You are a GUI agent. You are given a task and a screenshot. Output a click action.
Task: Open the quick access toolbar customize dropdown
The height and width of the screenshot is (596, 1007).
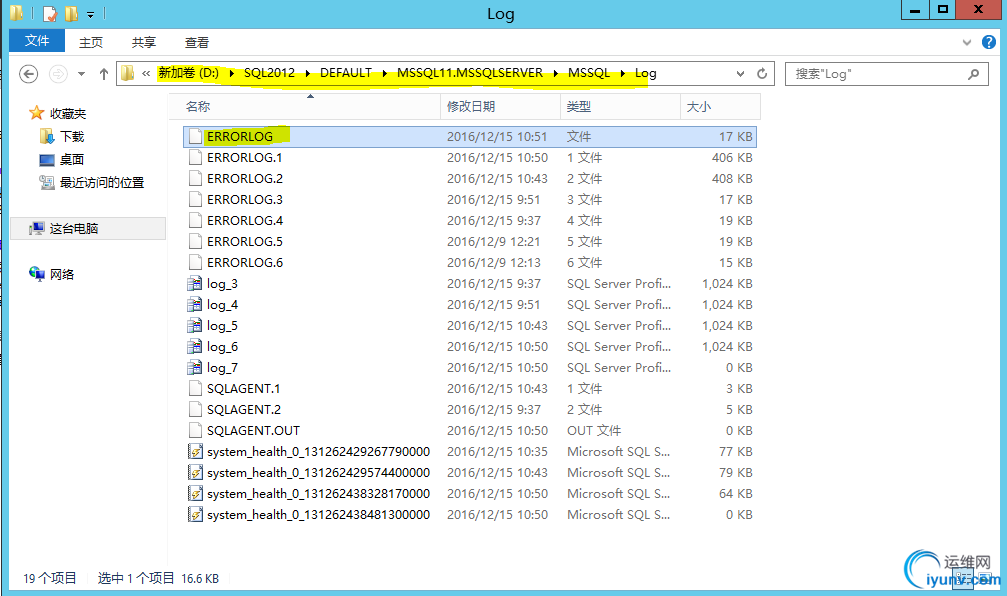point(91,14)
